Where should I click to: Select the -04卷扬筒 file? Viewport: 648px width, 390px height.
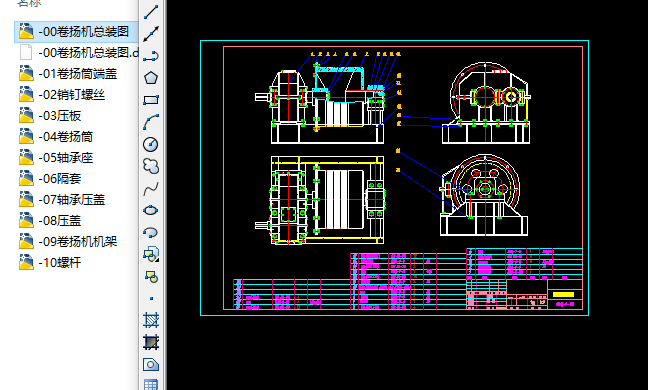[56, 137]
